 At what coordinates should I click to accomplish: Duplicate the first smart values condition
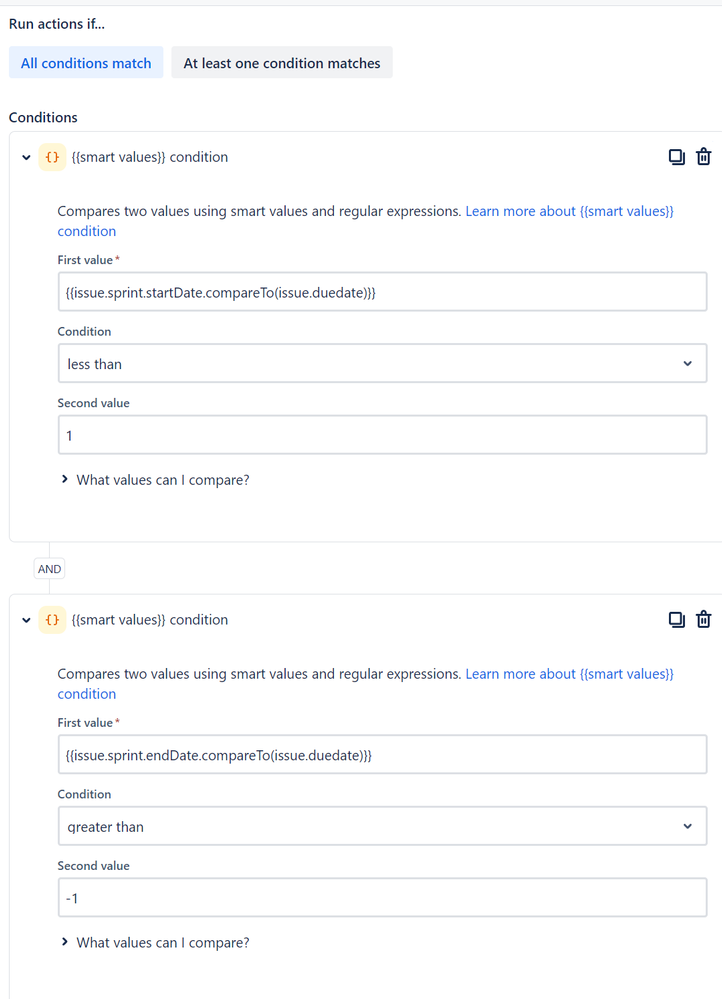(677, 157)
